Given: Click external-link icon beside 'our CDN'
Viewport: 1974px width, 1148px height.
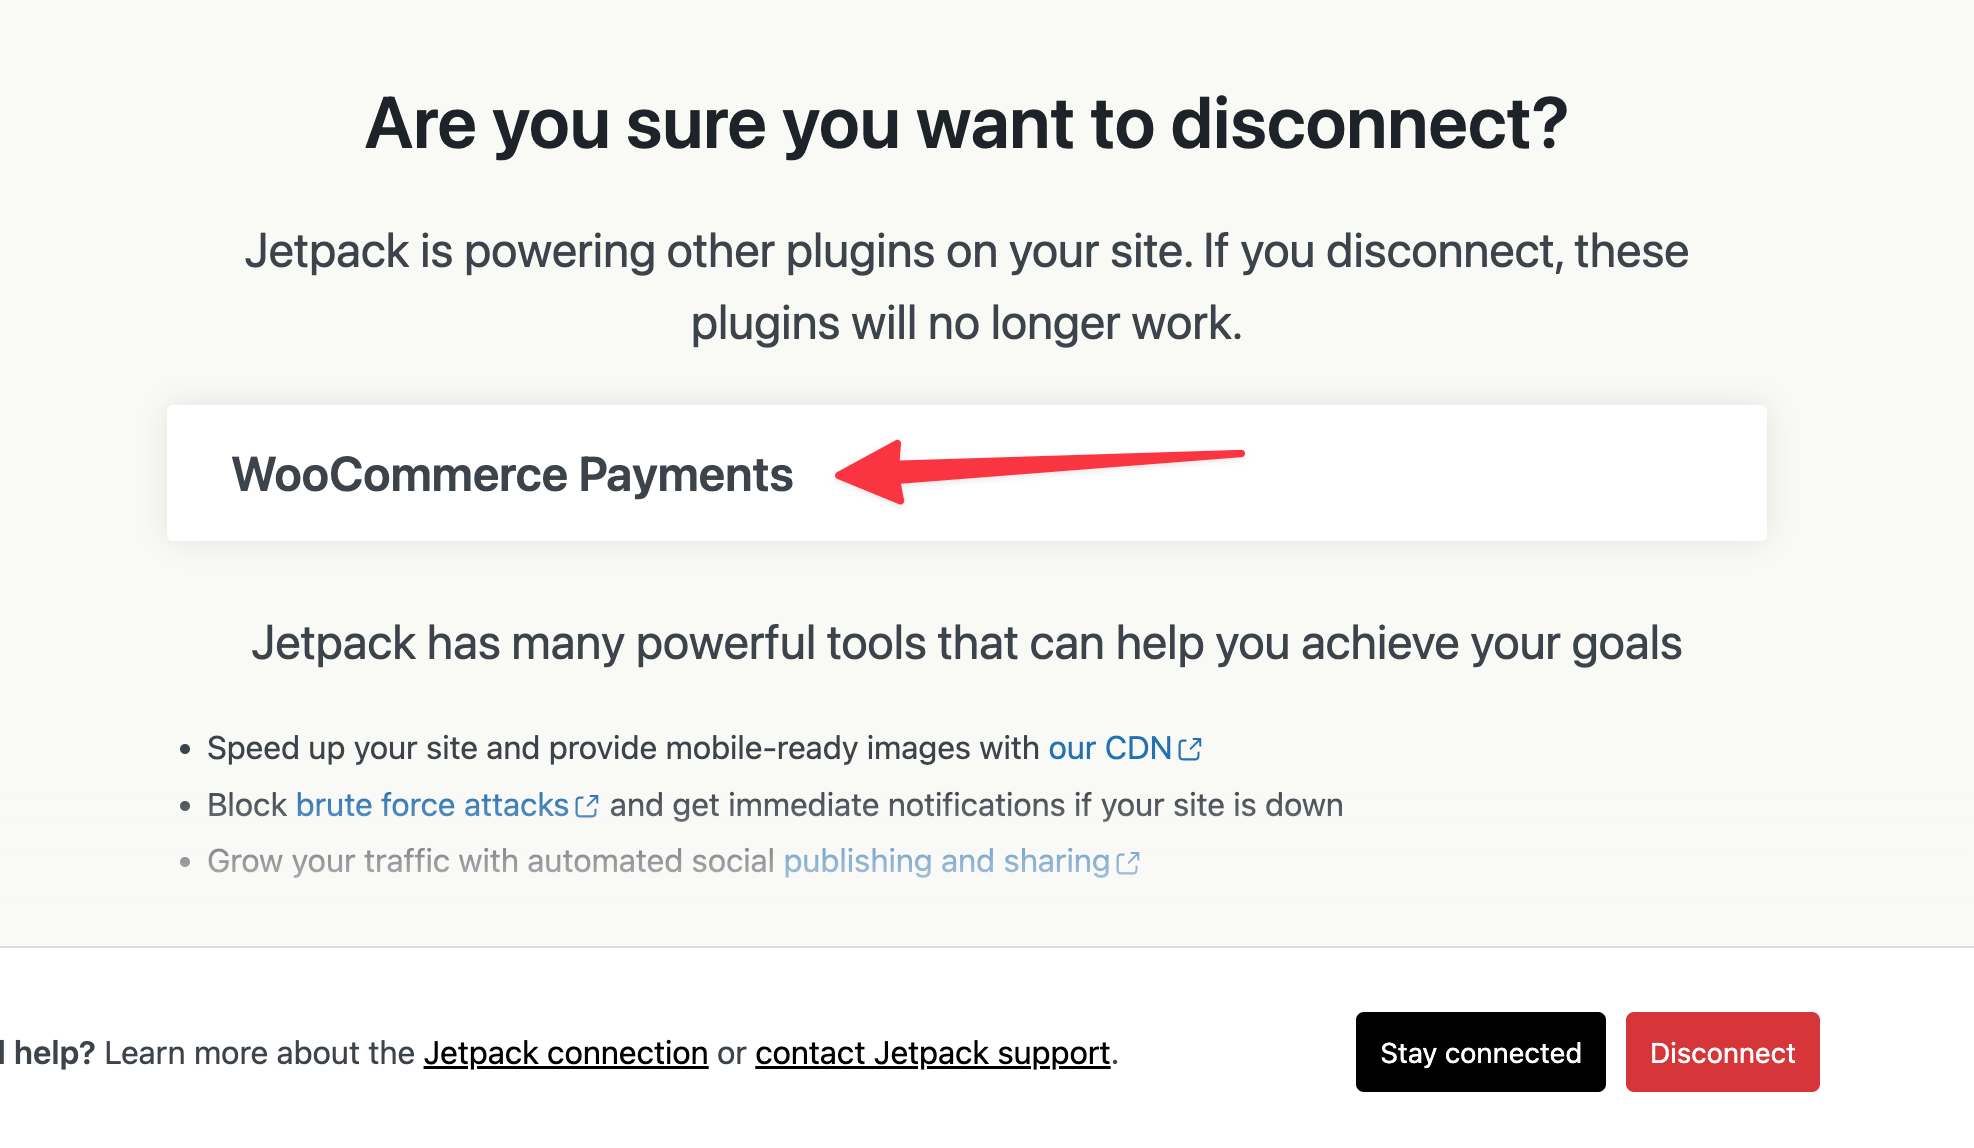Looking at the screenshot, I should coord(1190,749).
